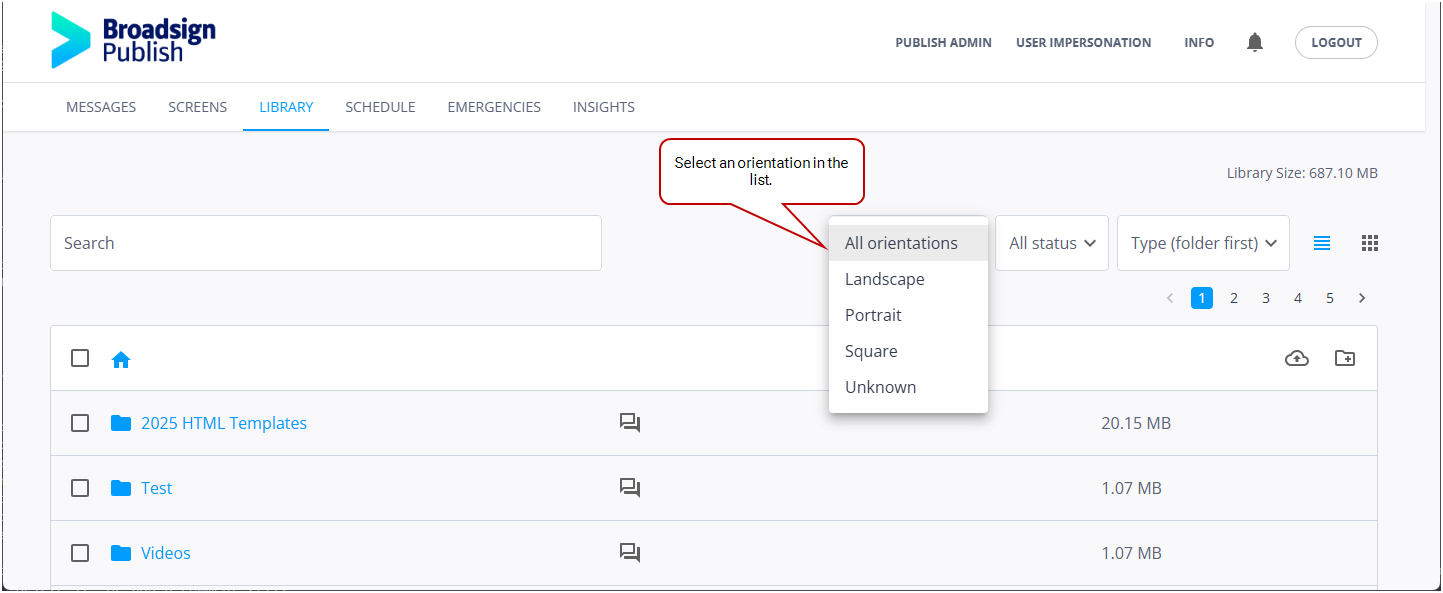Expand the Type (folder first) sort dropdown

coord(1202,243)
